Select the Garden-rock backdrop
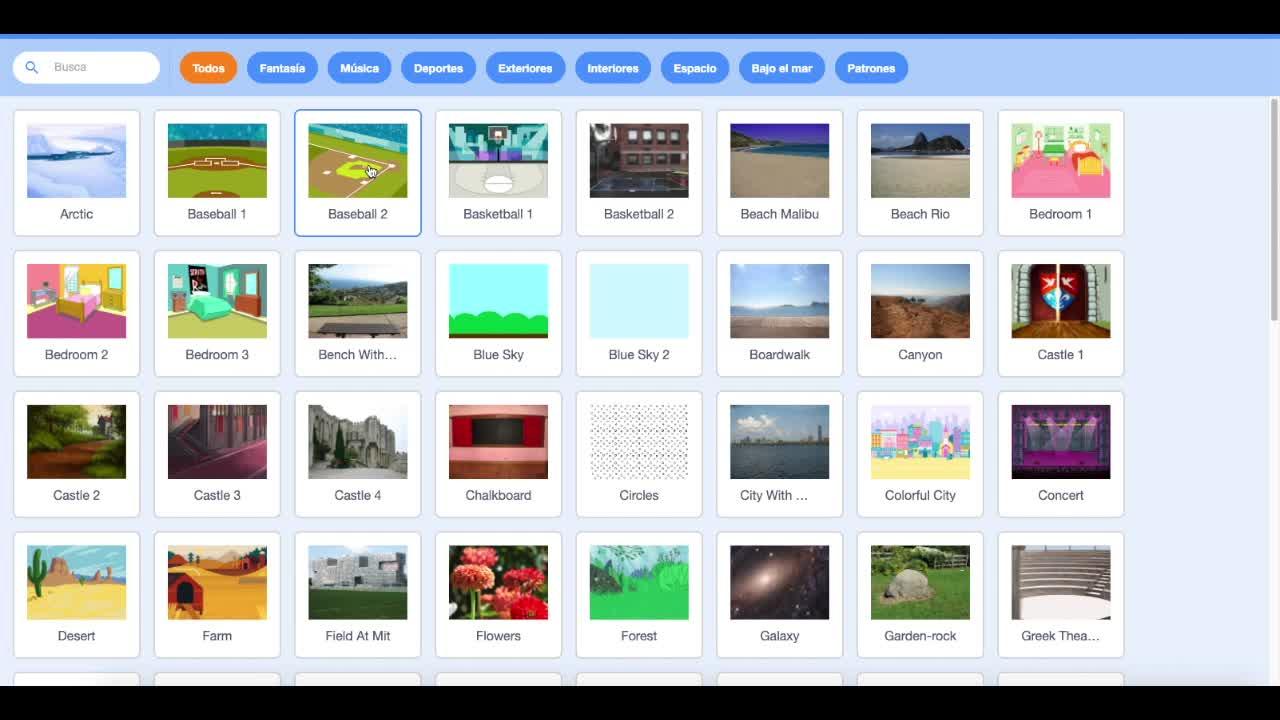Viewport: 1280px width, 720px height. coord(920,595)
